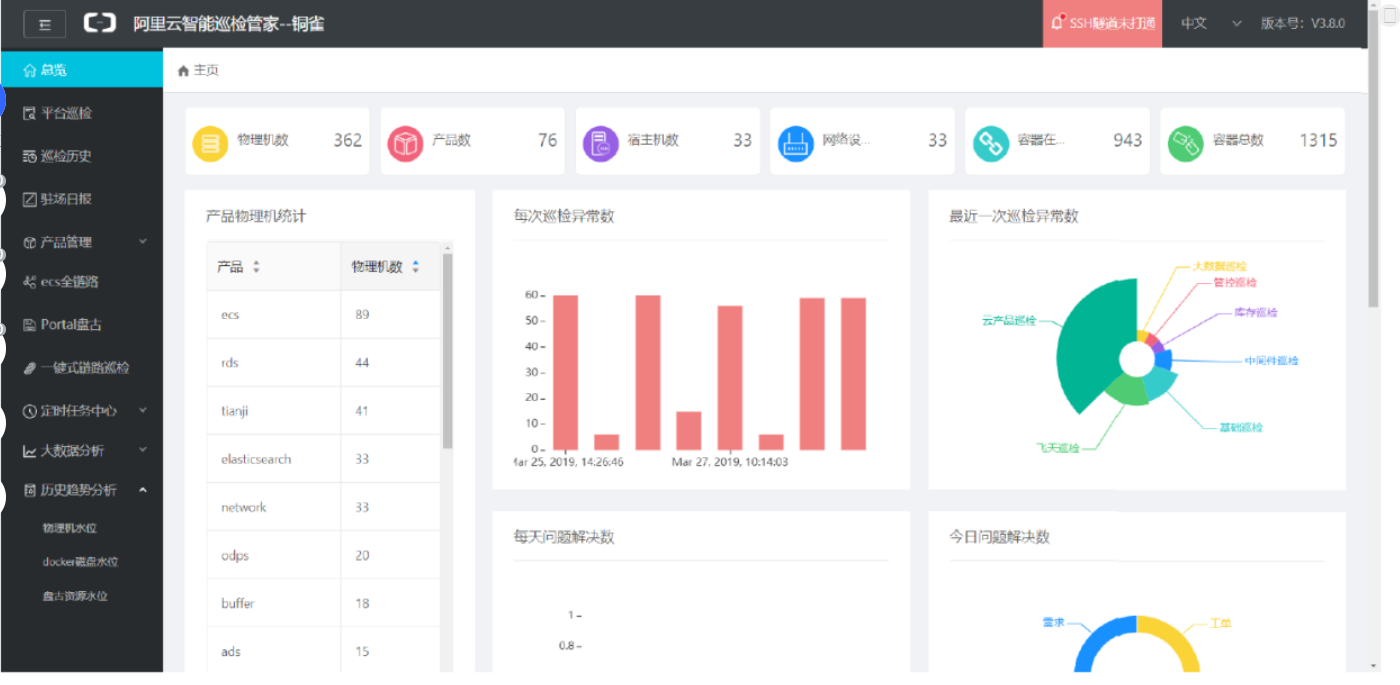Click the Alibaba Cloud bracket logo
1400x685 pixels.
tap(100, 23)
